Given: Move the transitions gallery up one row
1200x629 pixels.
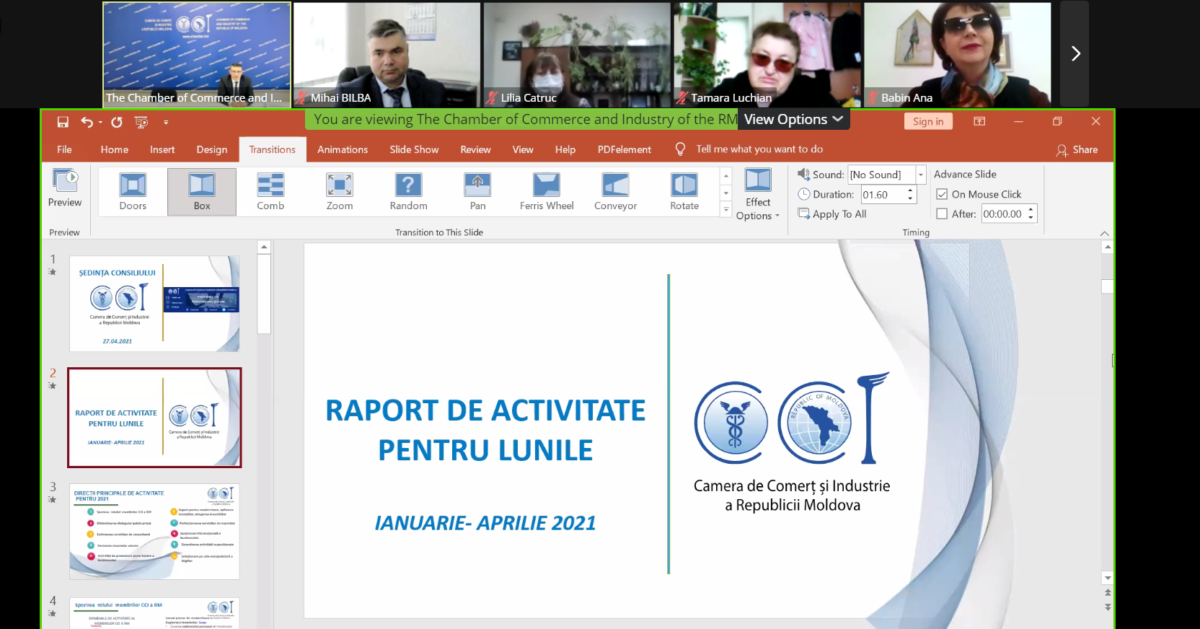Looking at the screenshot, I should (726, 176).
